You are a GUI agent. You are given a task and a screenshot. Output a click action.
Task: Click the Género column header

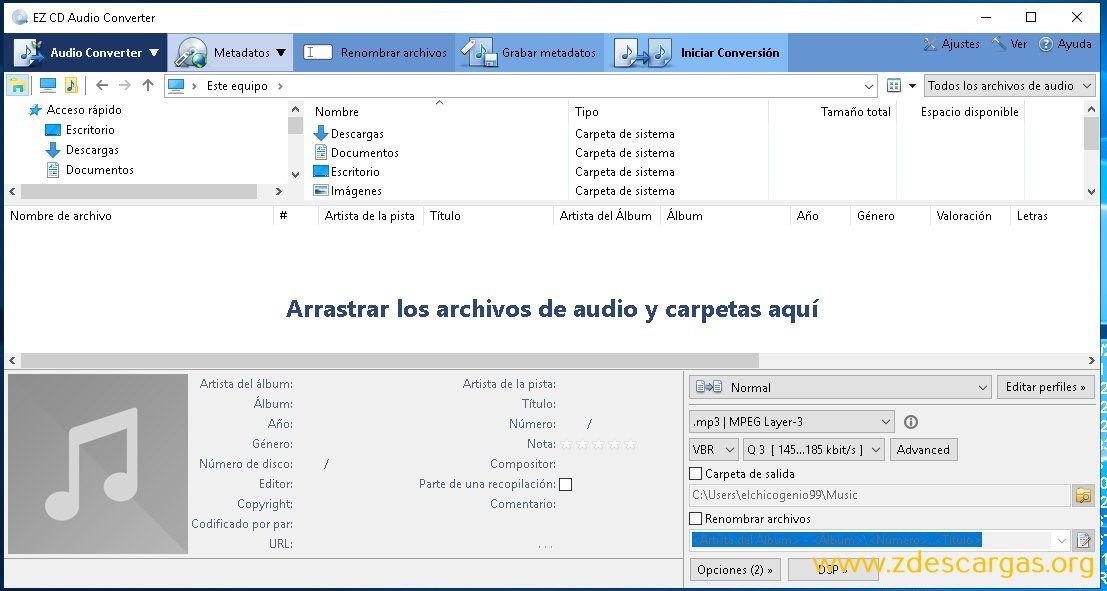tap(875, 216)
